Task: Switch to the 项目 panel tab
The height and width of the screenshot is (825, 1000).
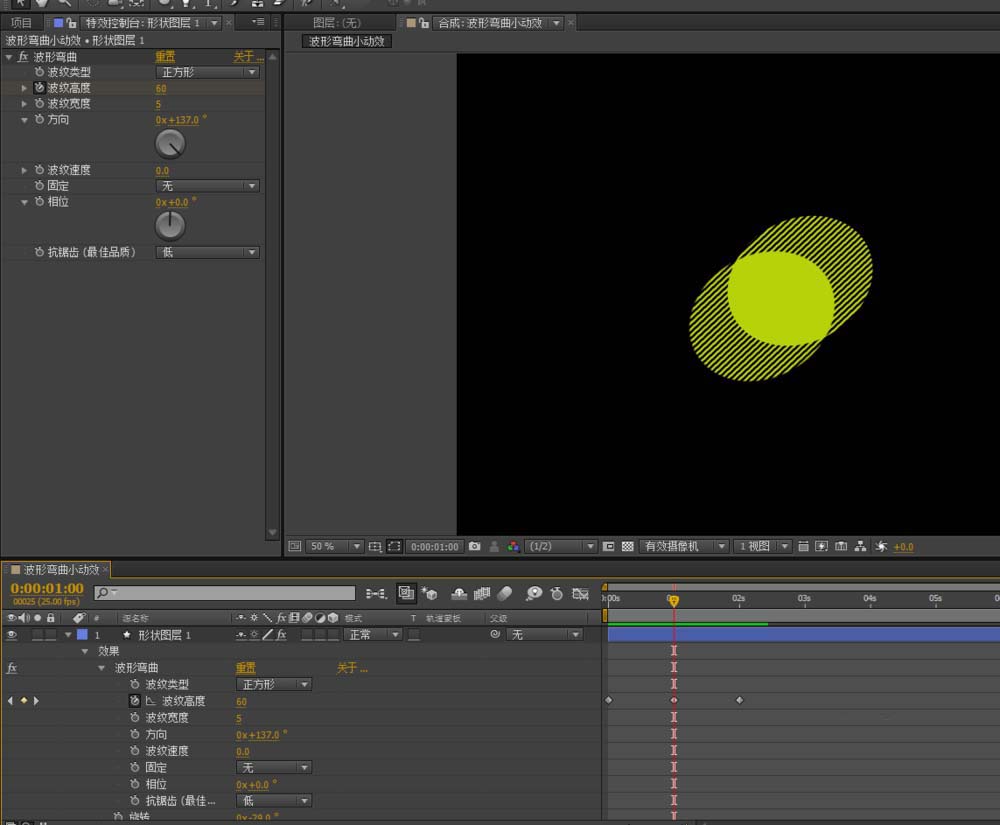Action: [21, 22]
